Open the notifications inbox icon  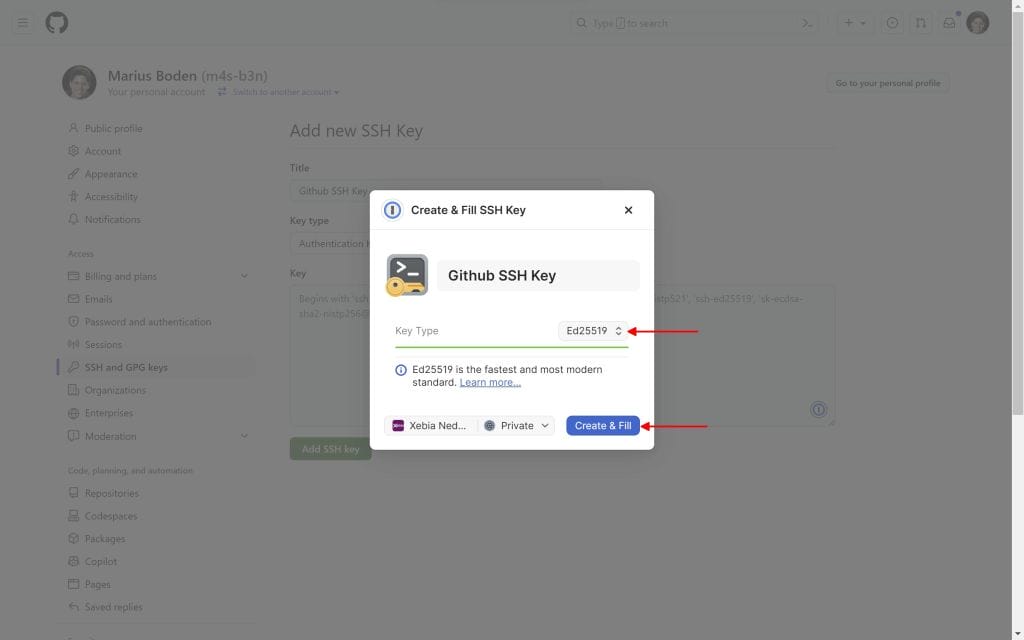point(949,23)
